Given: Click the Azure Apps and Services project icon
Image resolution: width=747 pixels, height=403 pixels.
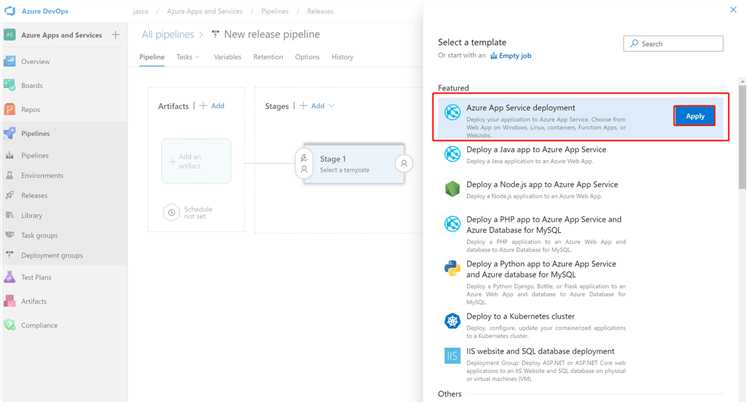Looking at the screenshot, I should (x=10, y=35).
